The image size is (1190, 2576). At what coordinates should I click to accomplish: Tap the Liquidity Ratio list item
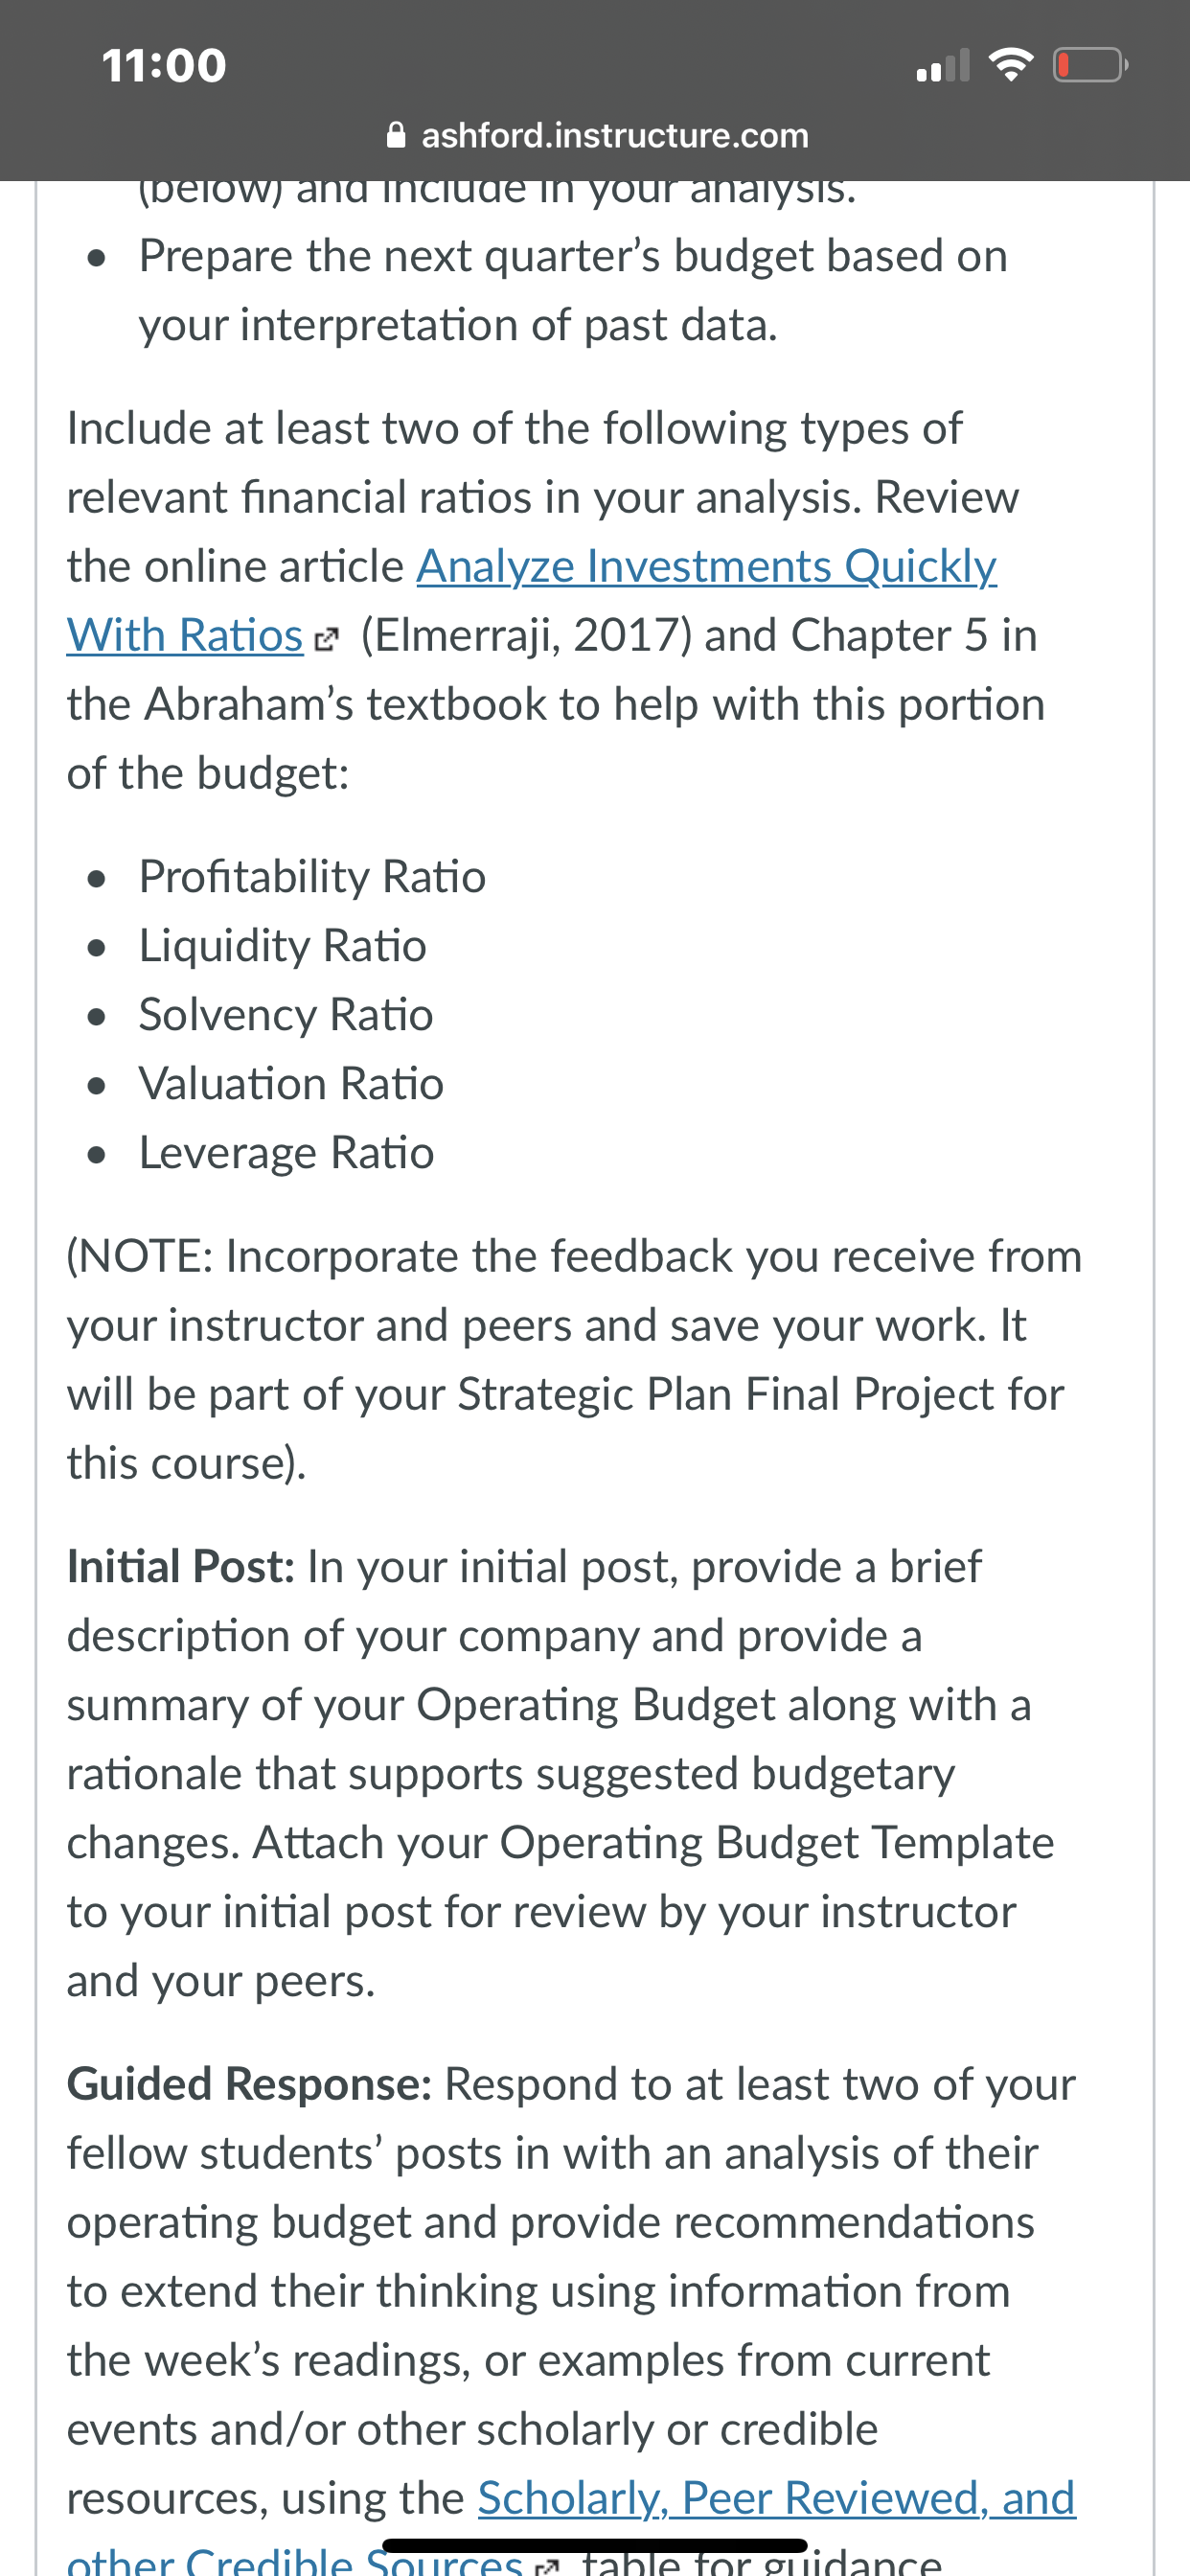pos(283,946)
